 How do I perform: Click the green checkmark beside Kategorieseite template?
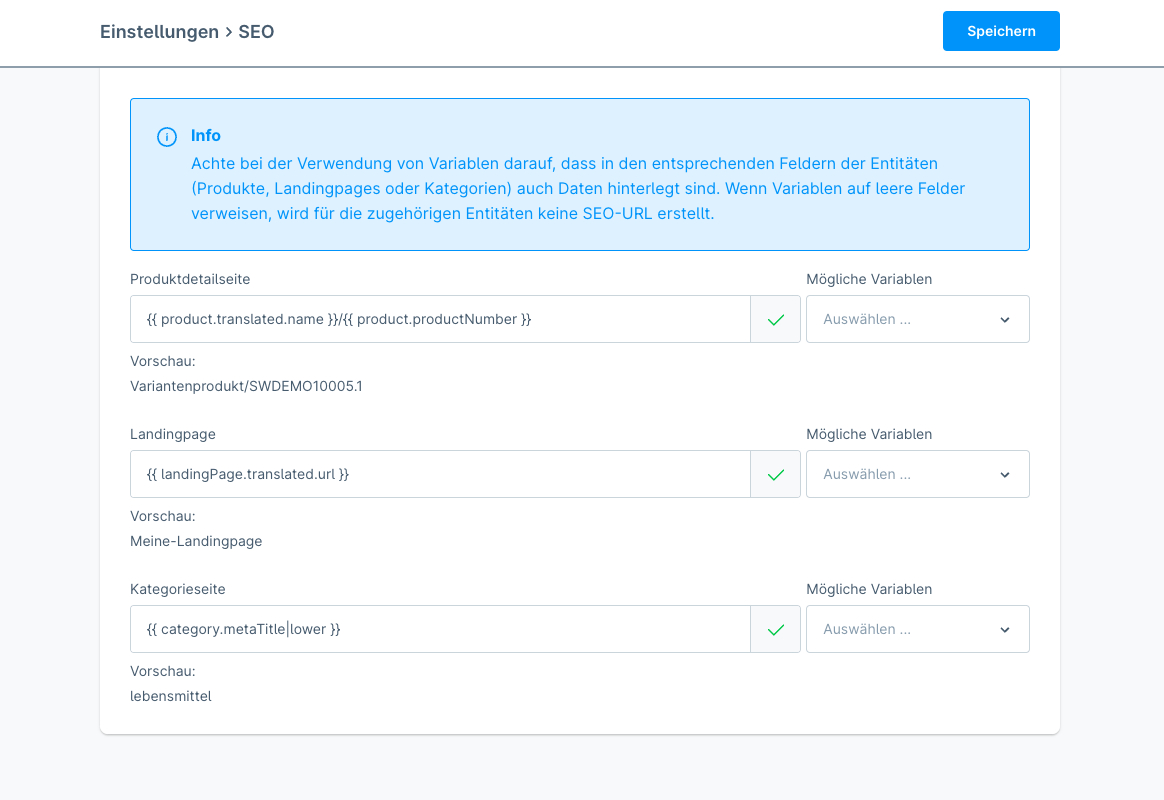[775, 630]
